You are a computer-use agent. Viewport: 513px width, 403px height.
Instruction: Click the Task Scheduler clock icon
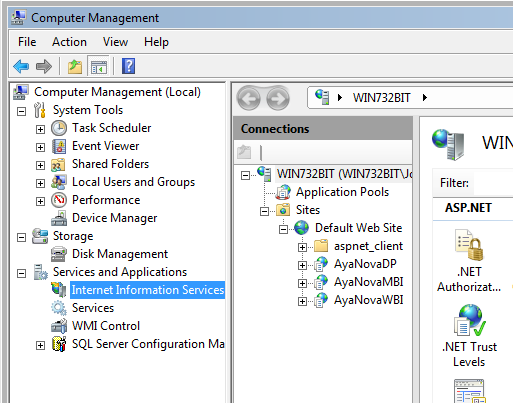[x=59, y=128]
